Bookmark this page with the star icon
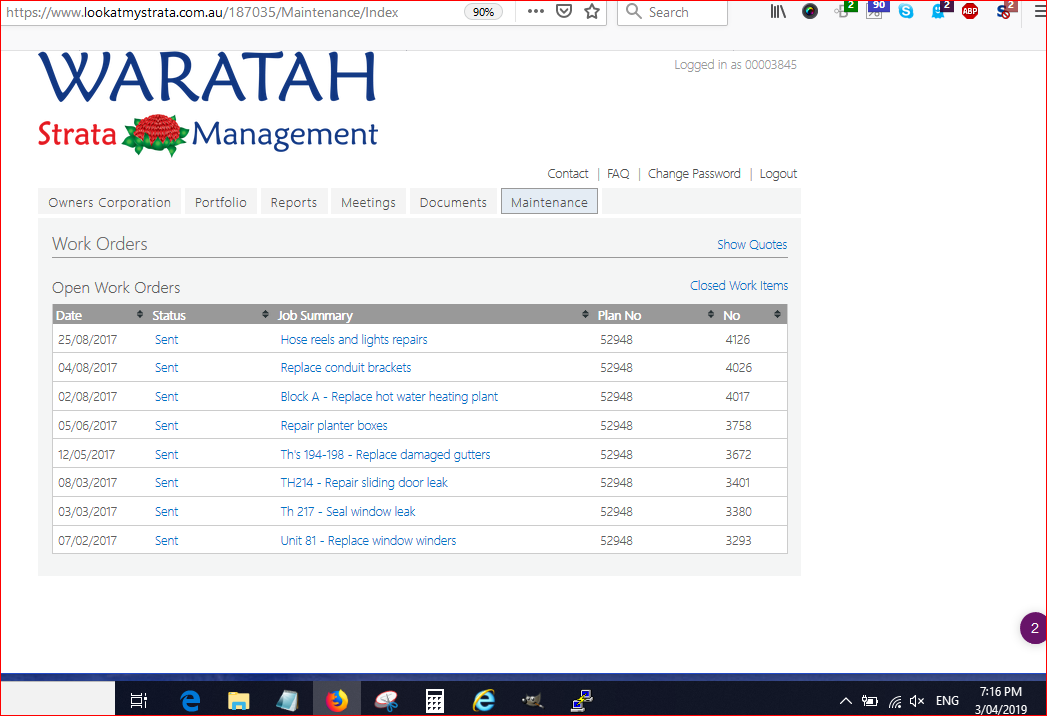 (x=592, y=11)
